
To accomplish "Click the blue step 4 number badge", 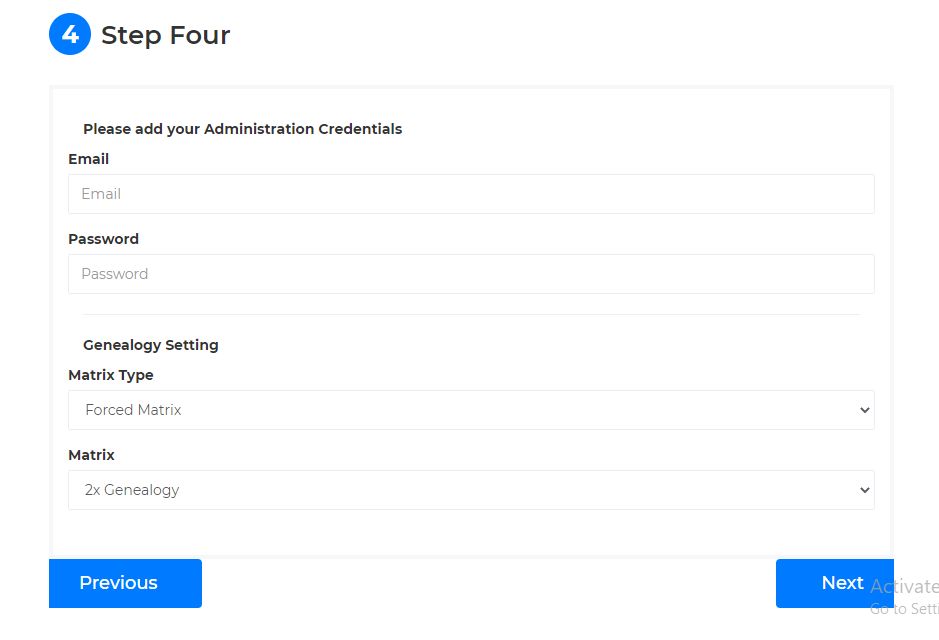I will 70,35.
